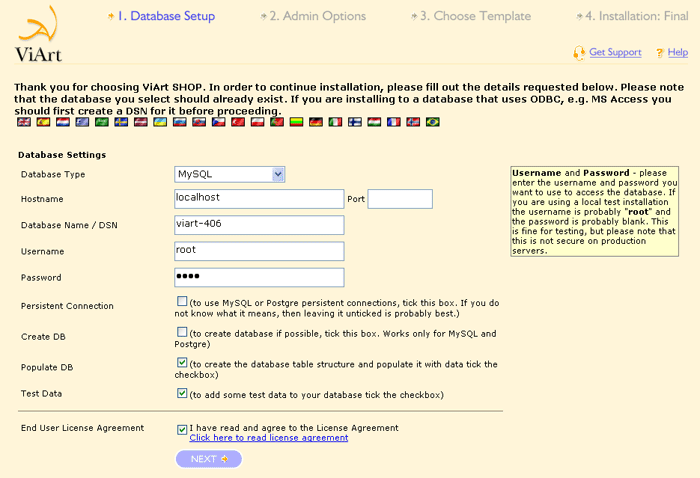
Task: Select the United Kingdom flag language
Action: pos(24,122)
